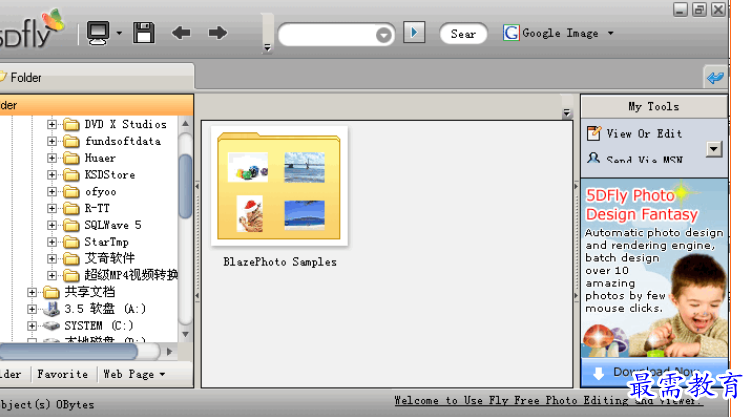751x417 pixels.
Task: Select the 共享文档 folder
Action: pos(90,292)
